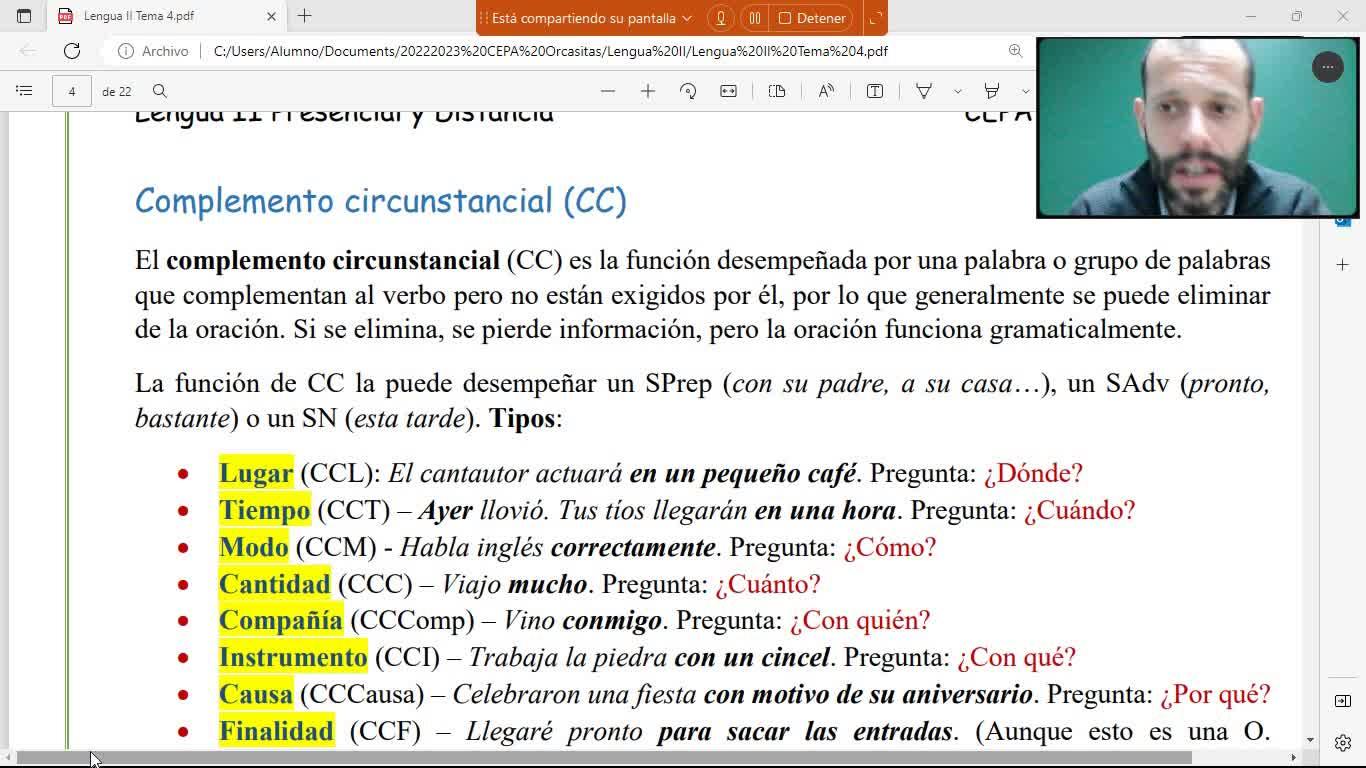The height and width of the screenshot is (768, 1366).
Task: Edit the page number field showing 4
Action: pyautogui.click(x=71, y=91)
